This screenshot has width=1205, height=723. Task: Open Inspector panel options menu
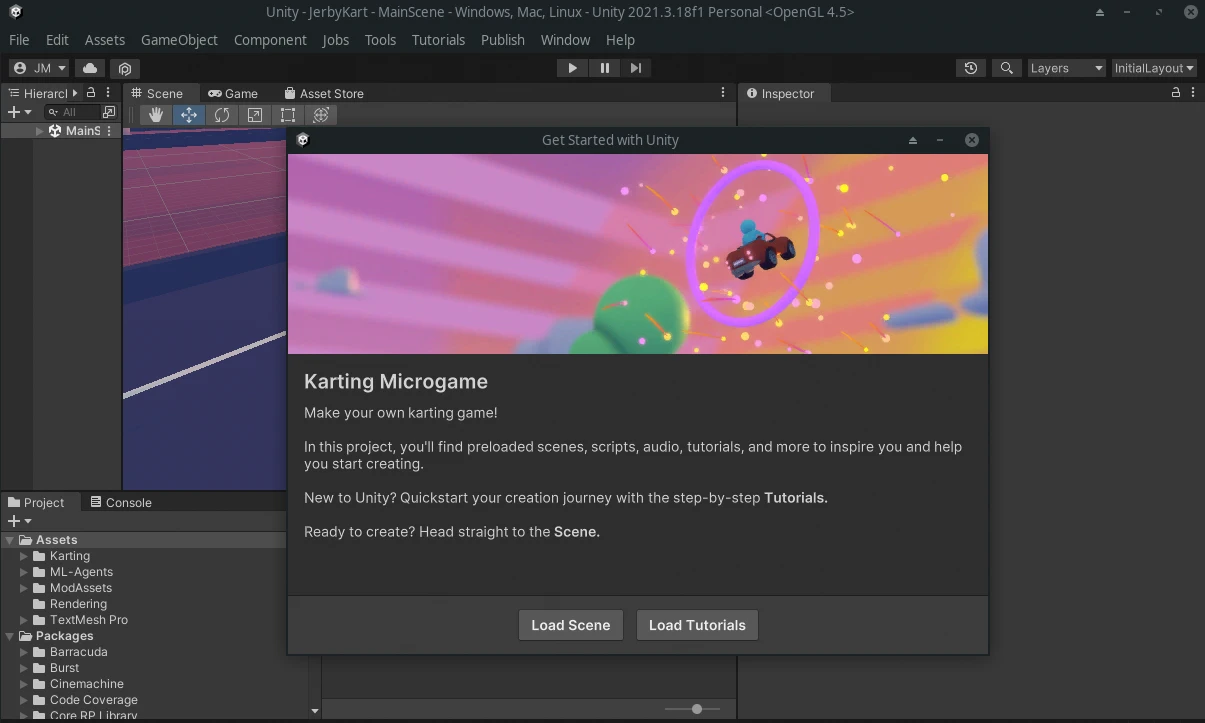coord(1194,92)
